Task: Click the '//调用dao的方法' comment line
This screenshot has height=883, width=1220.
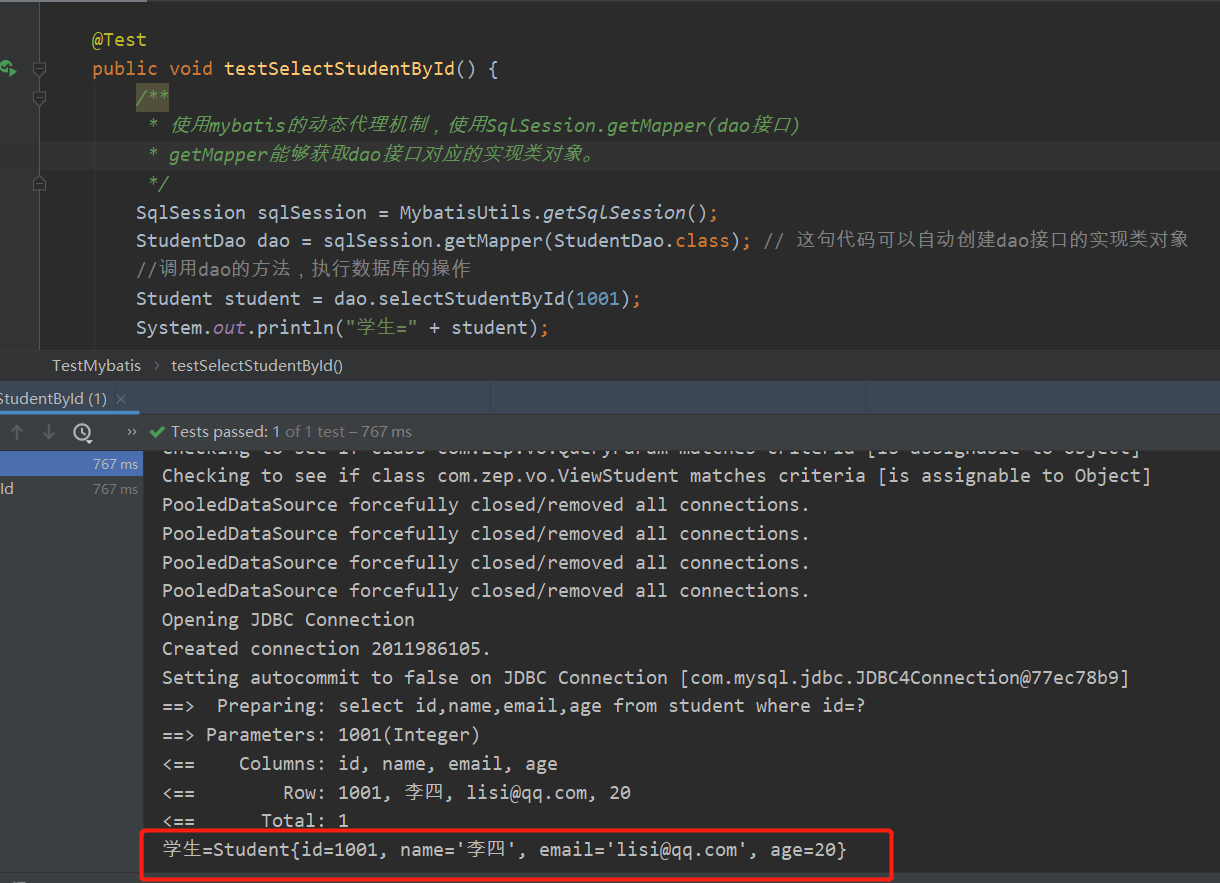Action: [x=303, y=270]
